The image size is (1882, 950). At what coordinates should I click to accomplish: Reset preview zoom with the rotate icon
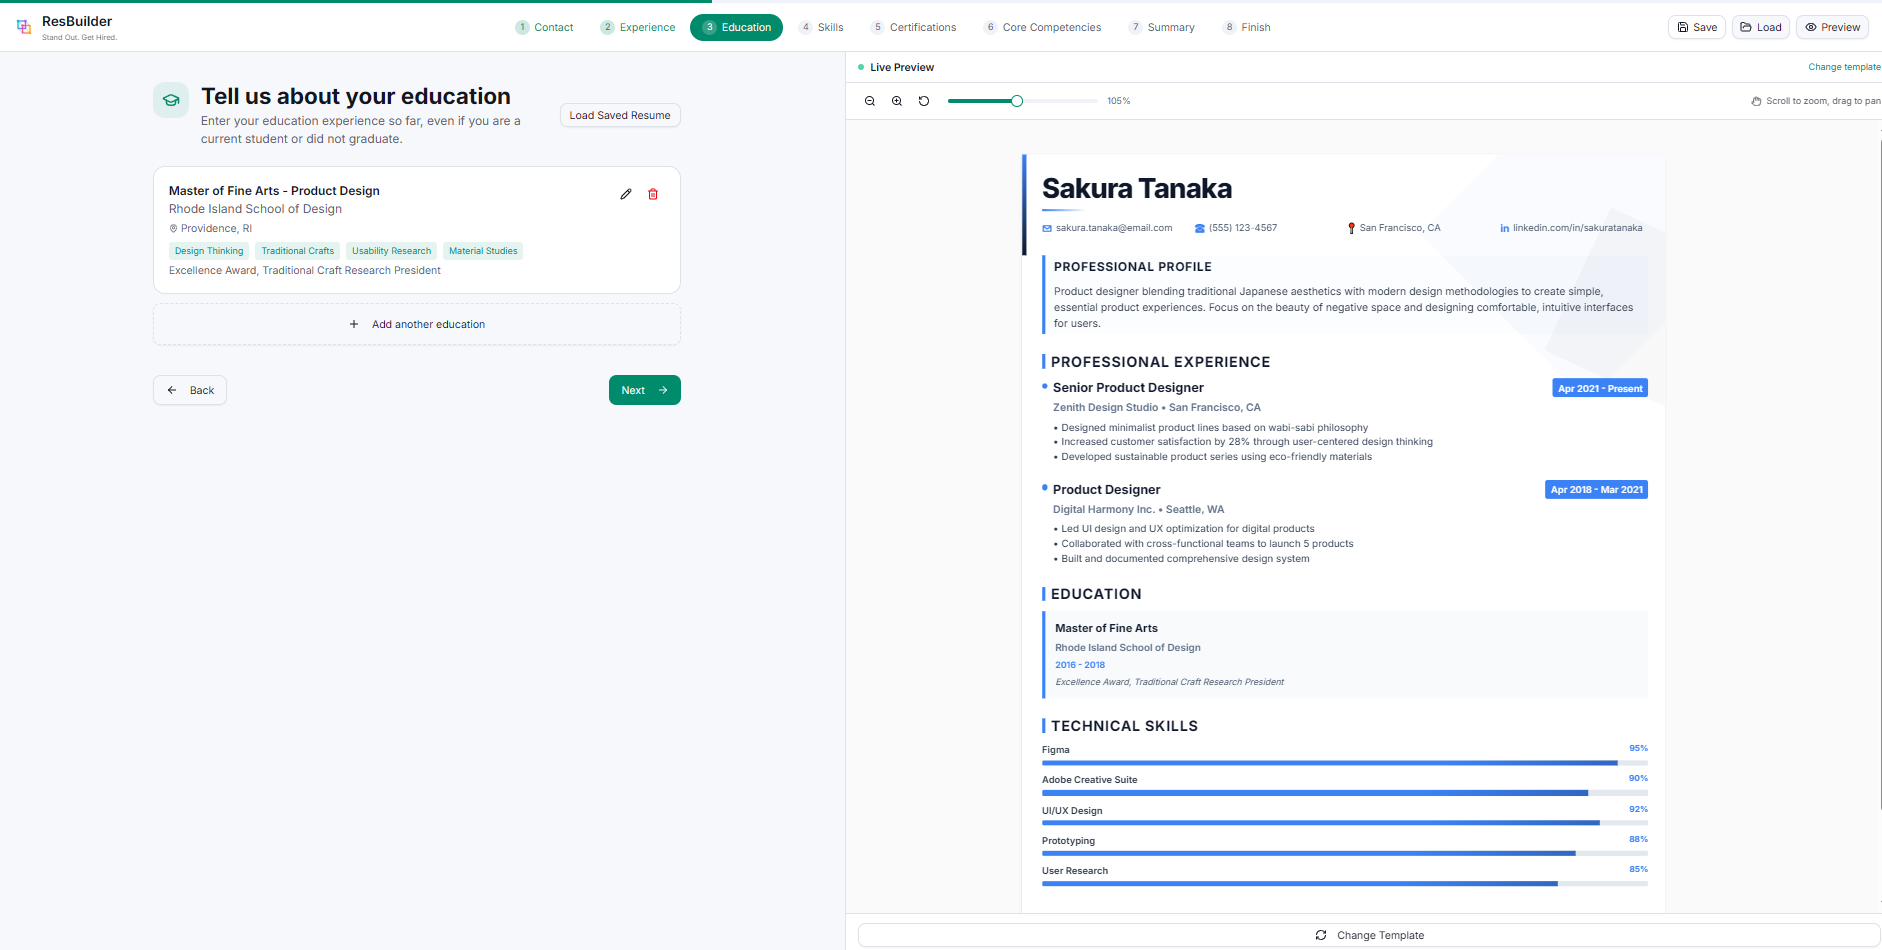[924, 101]
